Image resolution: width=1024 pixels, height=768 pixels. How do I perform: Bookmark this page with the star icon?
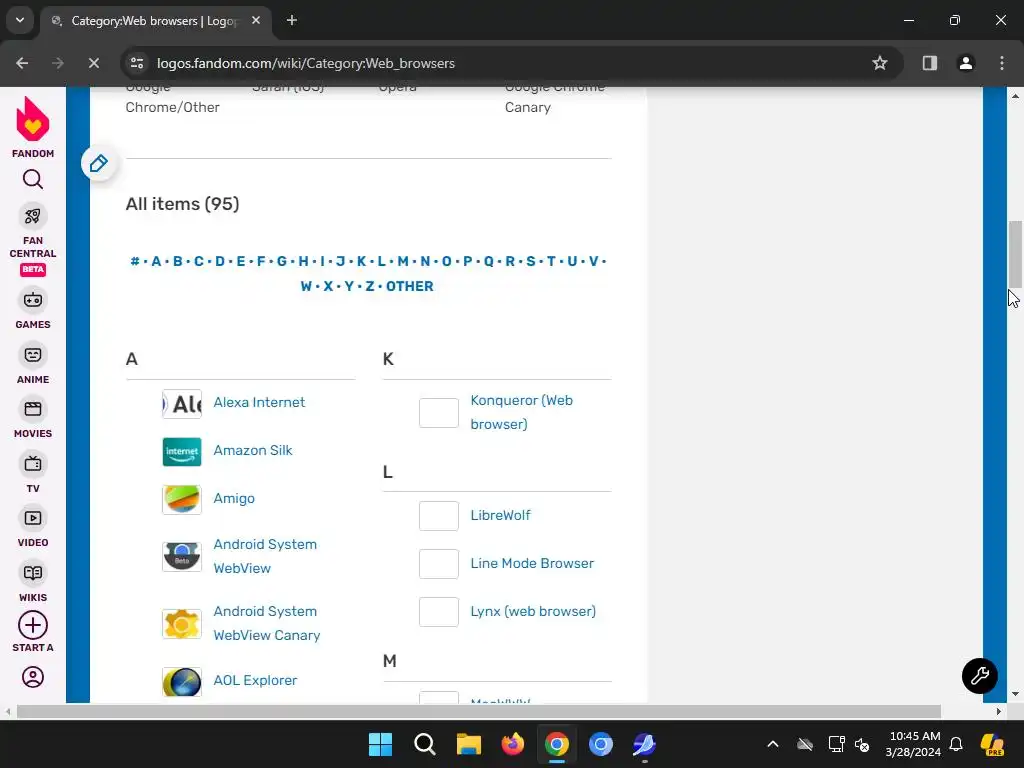[880, 63]
